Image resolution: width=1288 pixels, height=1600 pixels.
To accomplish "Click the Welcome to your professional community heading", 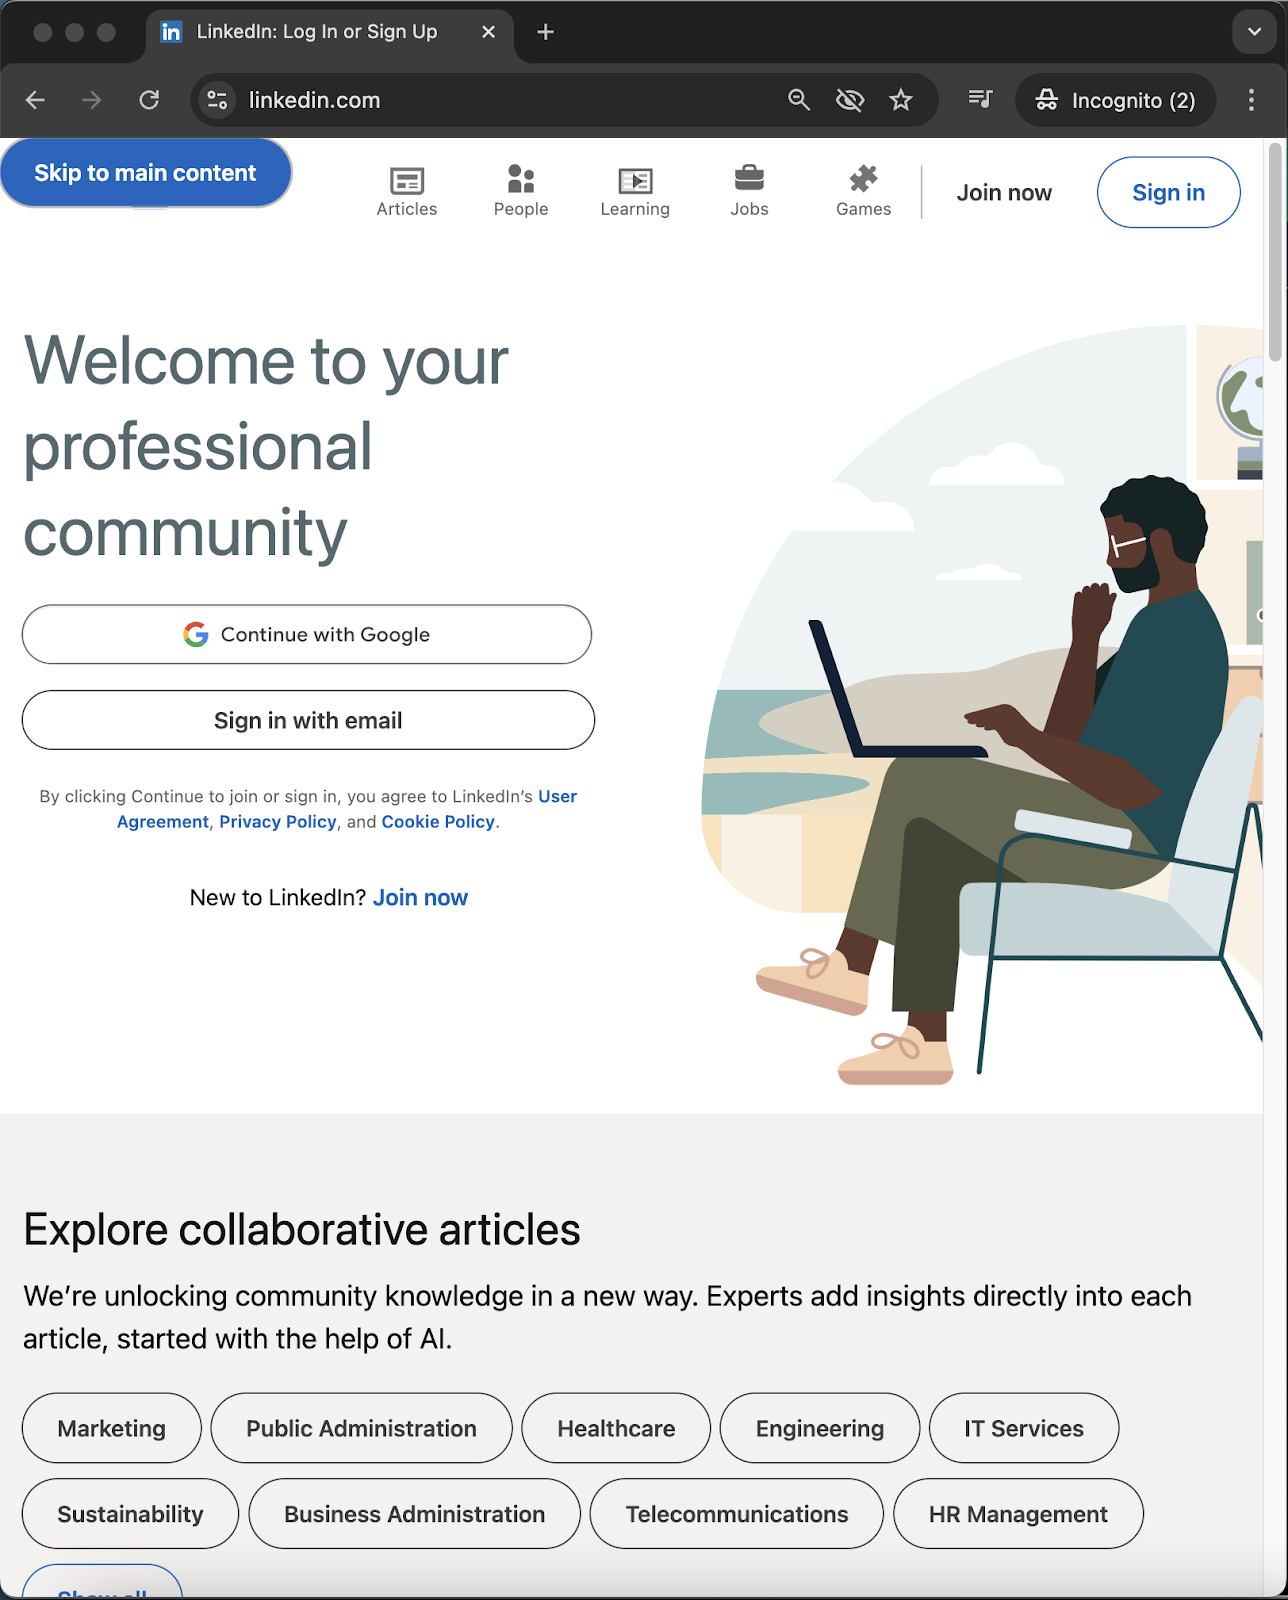I will click(266, 446).
